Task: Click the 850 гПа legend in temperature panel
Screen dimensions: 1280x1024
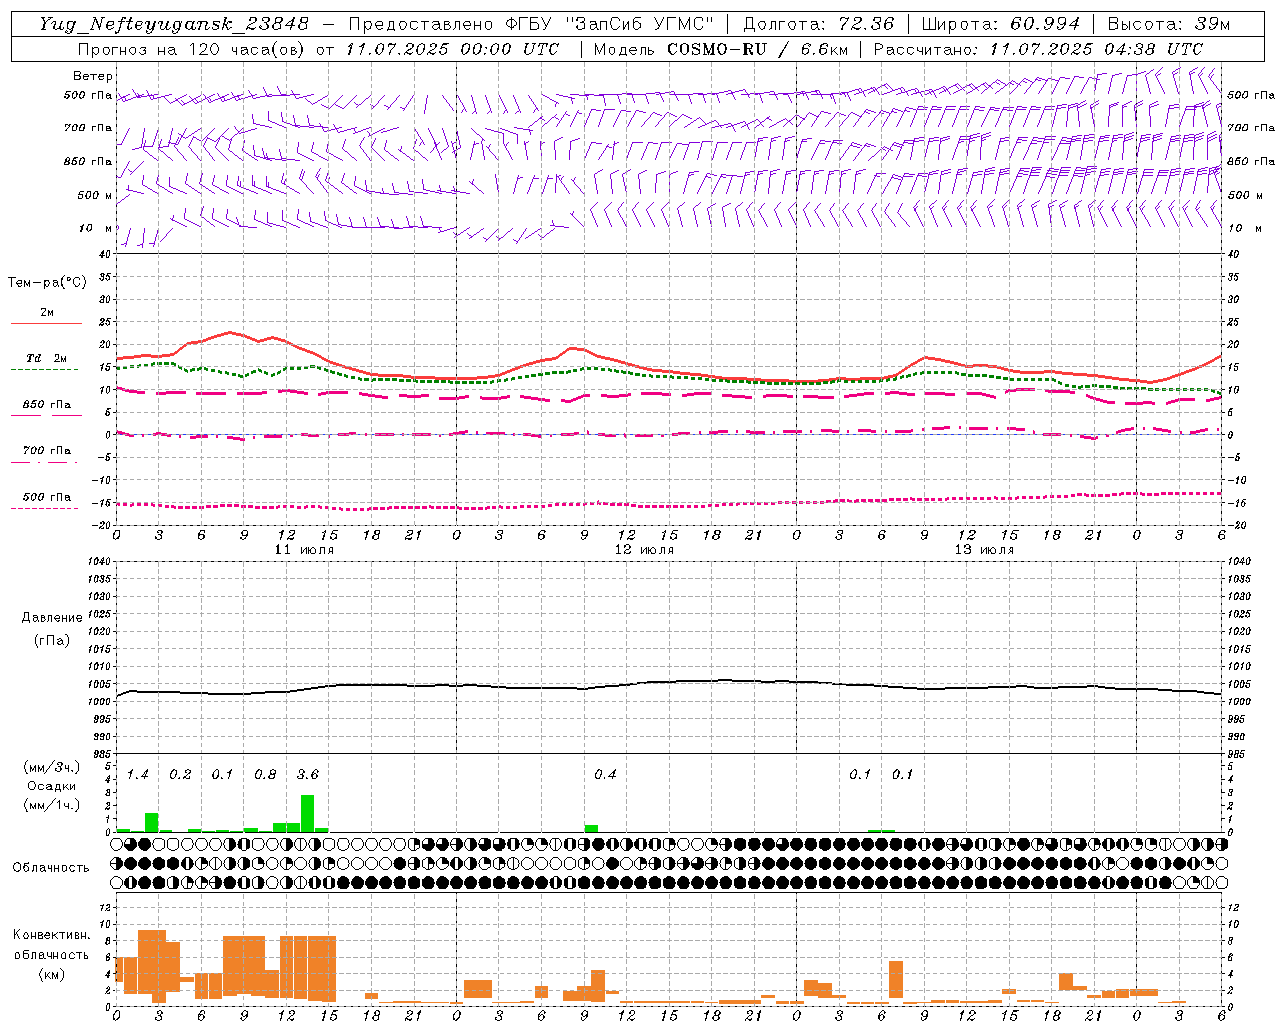Action: click(x=46, y=405)
